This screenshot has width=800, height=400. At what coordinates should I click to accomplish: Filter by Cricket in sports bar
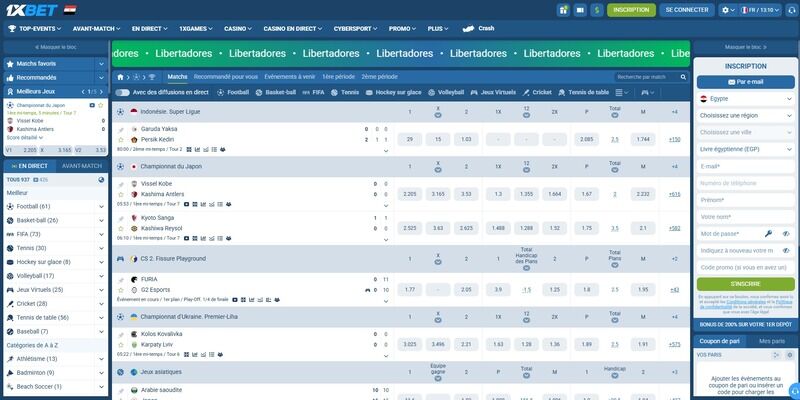click(x=537, y=92)
